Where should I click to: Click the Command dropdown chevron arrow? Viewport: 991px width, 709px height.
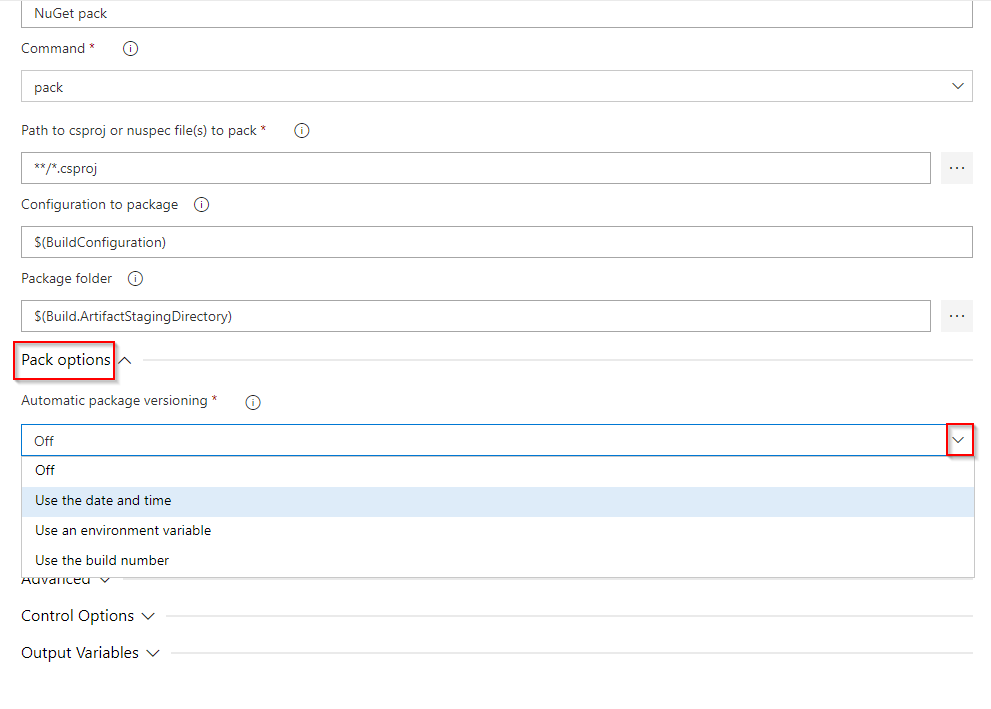(958, 86)
